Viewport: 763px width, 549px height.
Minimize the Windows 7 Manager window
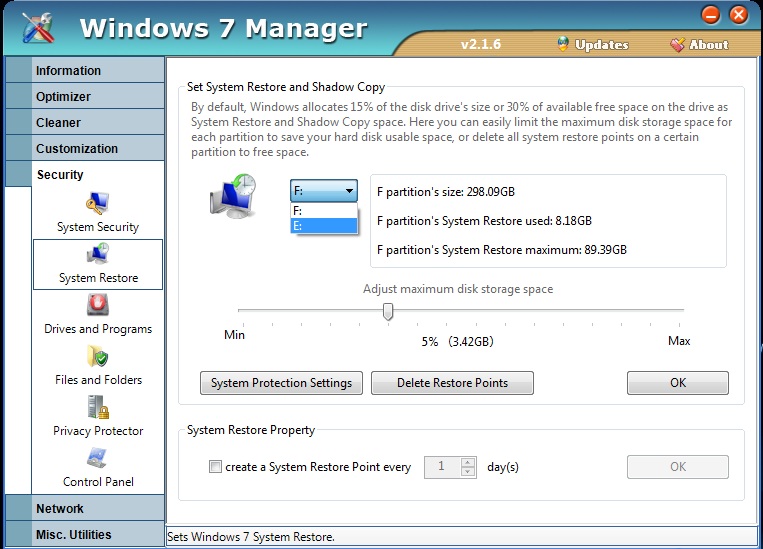coord(710,15)
